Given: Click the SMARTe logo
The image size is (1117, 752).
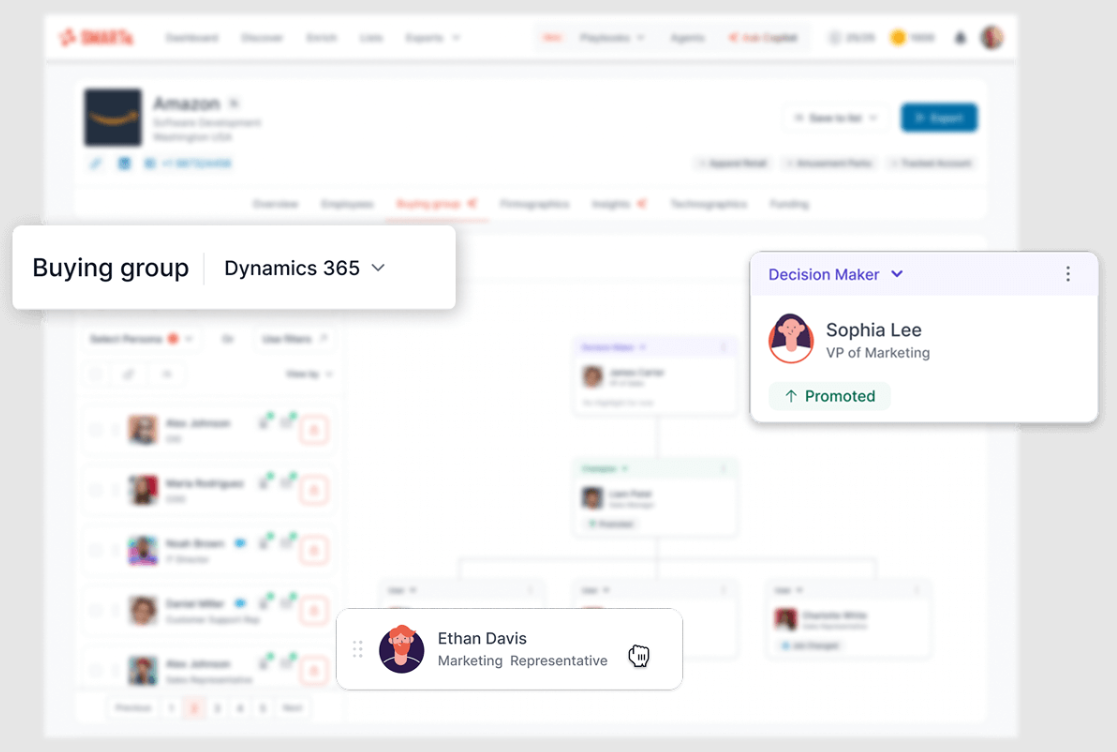Looking at the screenshot, I should (96, 37).
